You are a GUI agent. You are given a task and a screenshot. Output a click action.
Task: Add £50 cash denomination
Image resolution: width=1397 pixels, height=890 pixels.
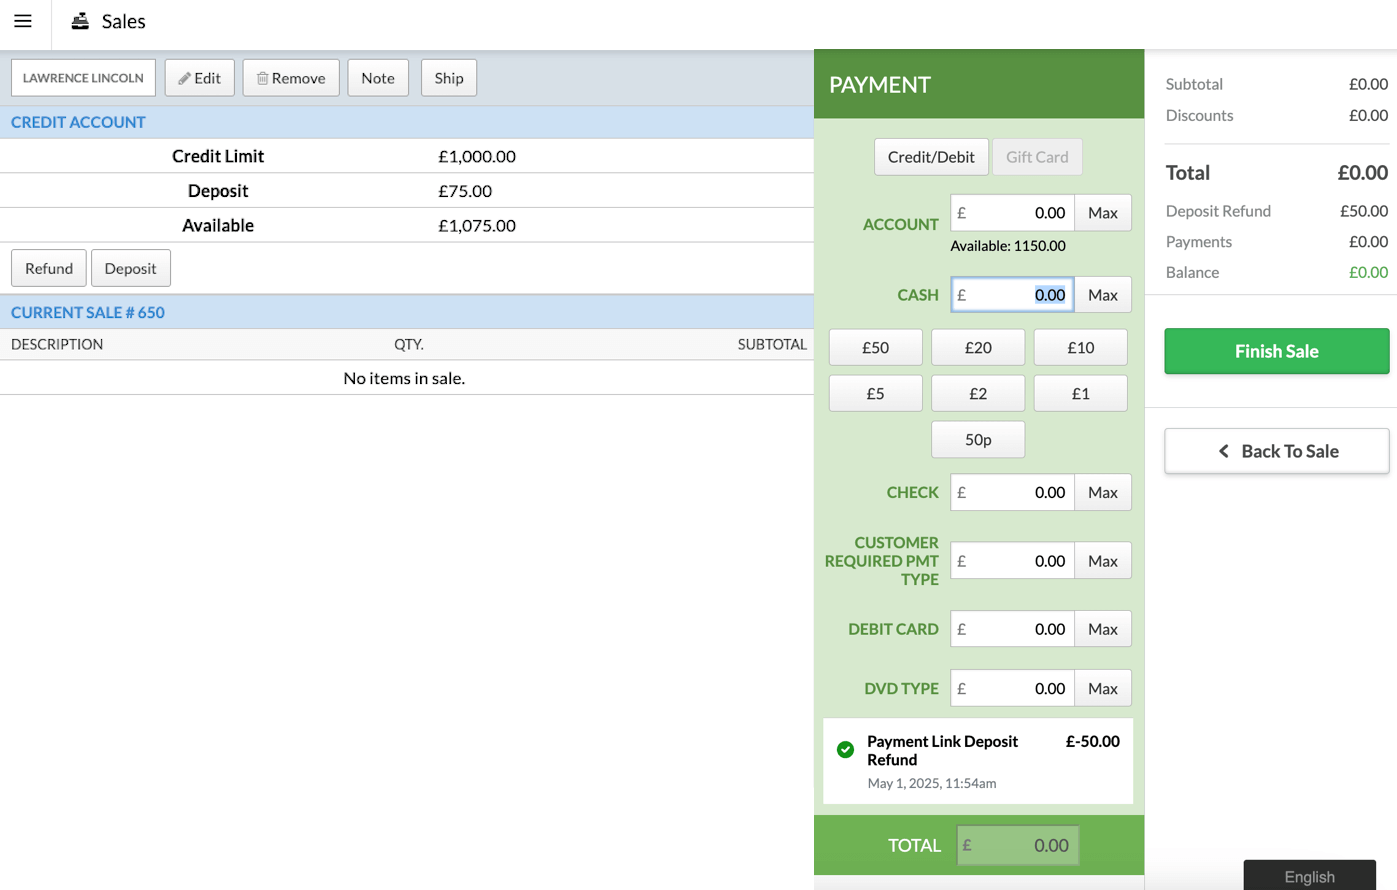pos(875,348)
